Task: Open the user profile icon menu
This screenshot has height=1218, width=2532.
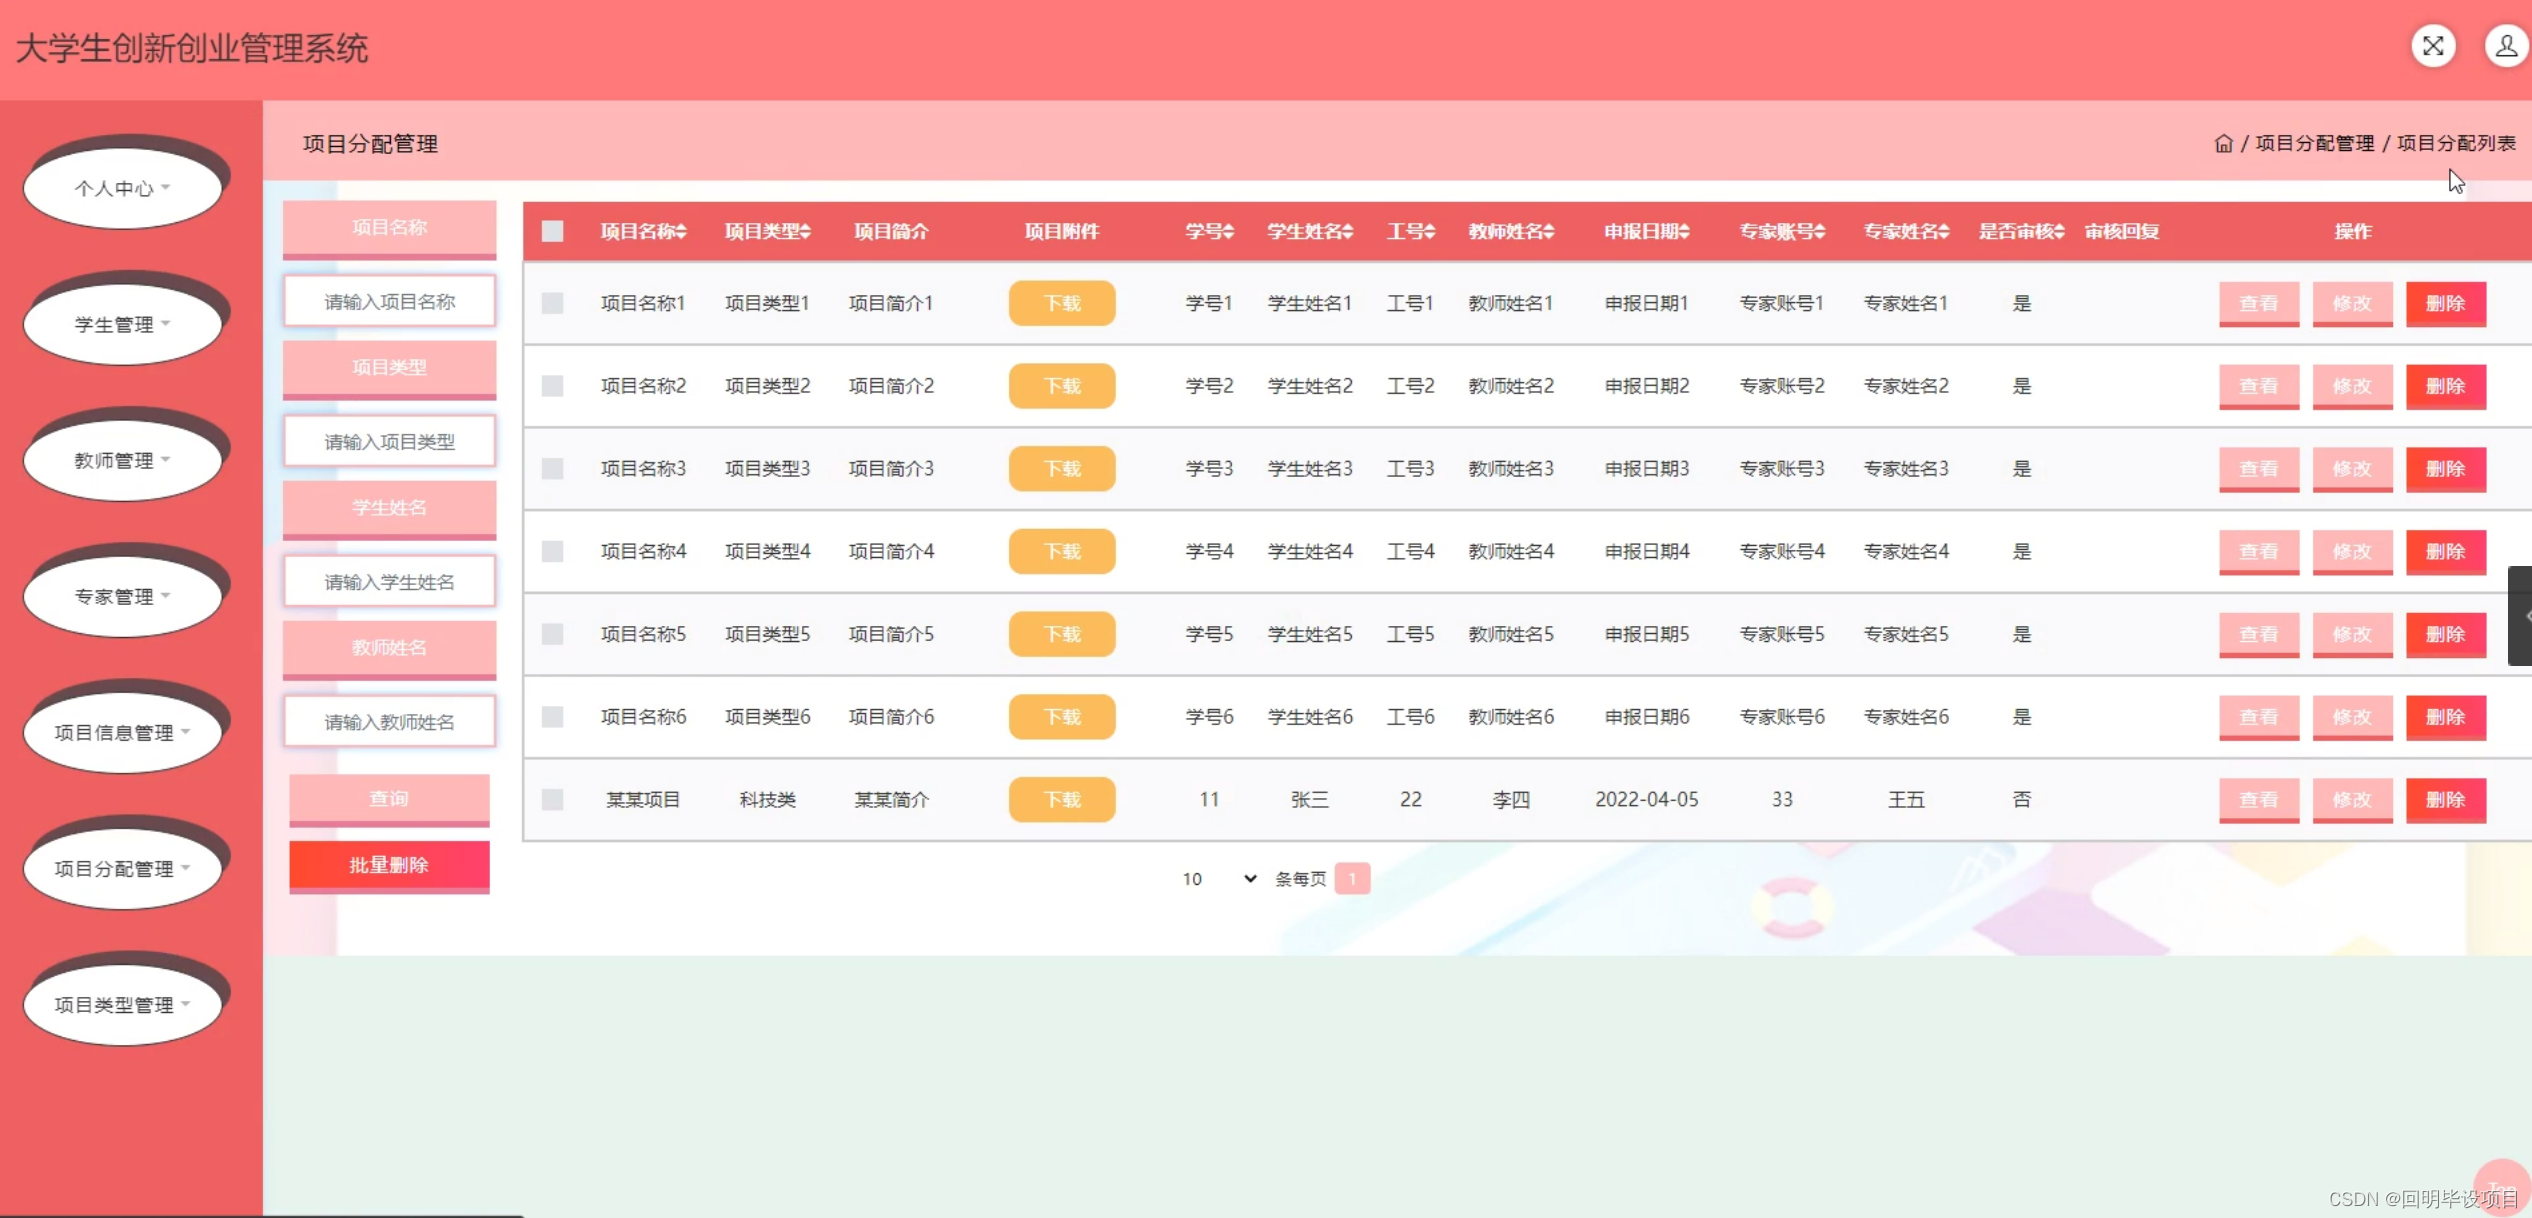Action: (2505, 46)
